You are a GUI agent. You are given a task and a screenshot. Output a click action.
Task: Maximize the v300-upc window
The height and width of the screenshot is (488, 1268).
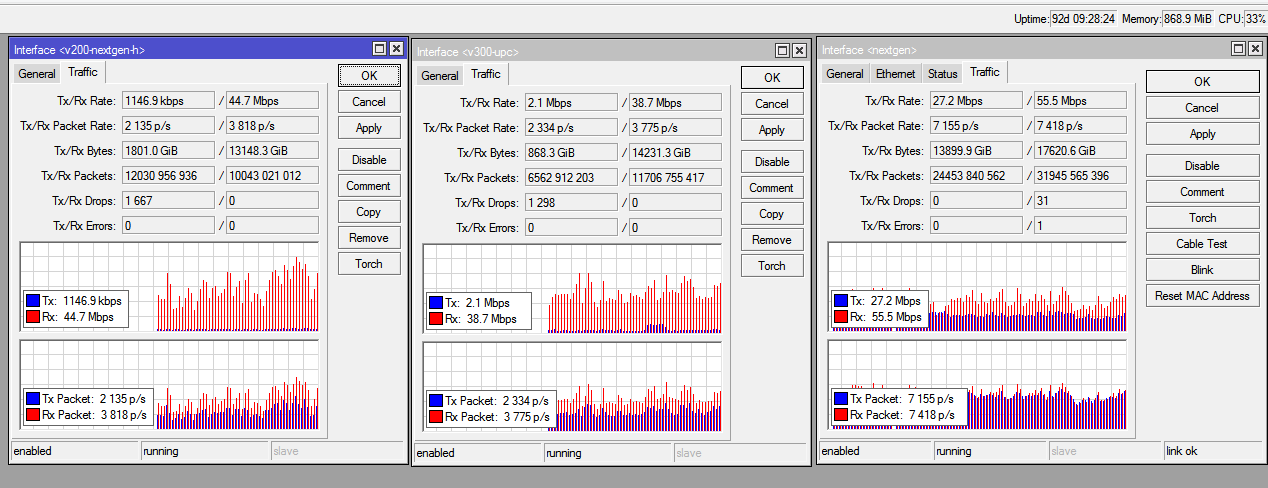click(783, 51)
